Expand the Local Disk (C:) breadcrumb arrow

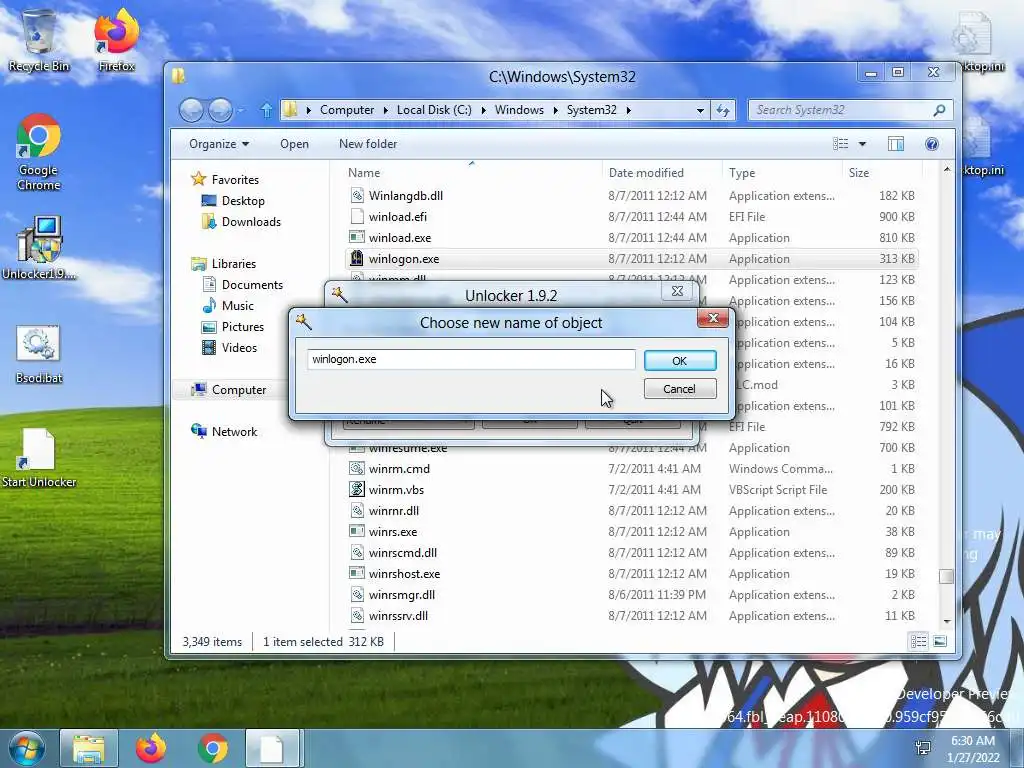click(x=483, y=110)
